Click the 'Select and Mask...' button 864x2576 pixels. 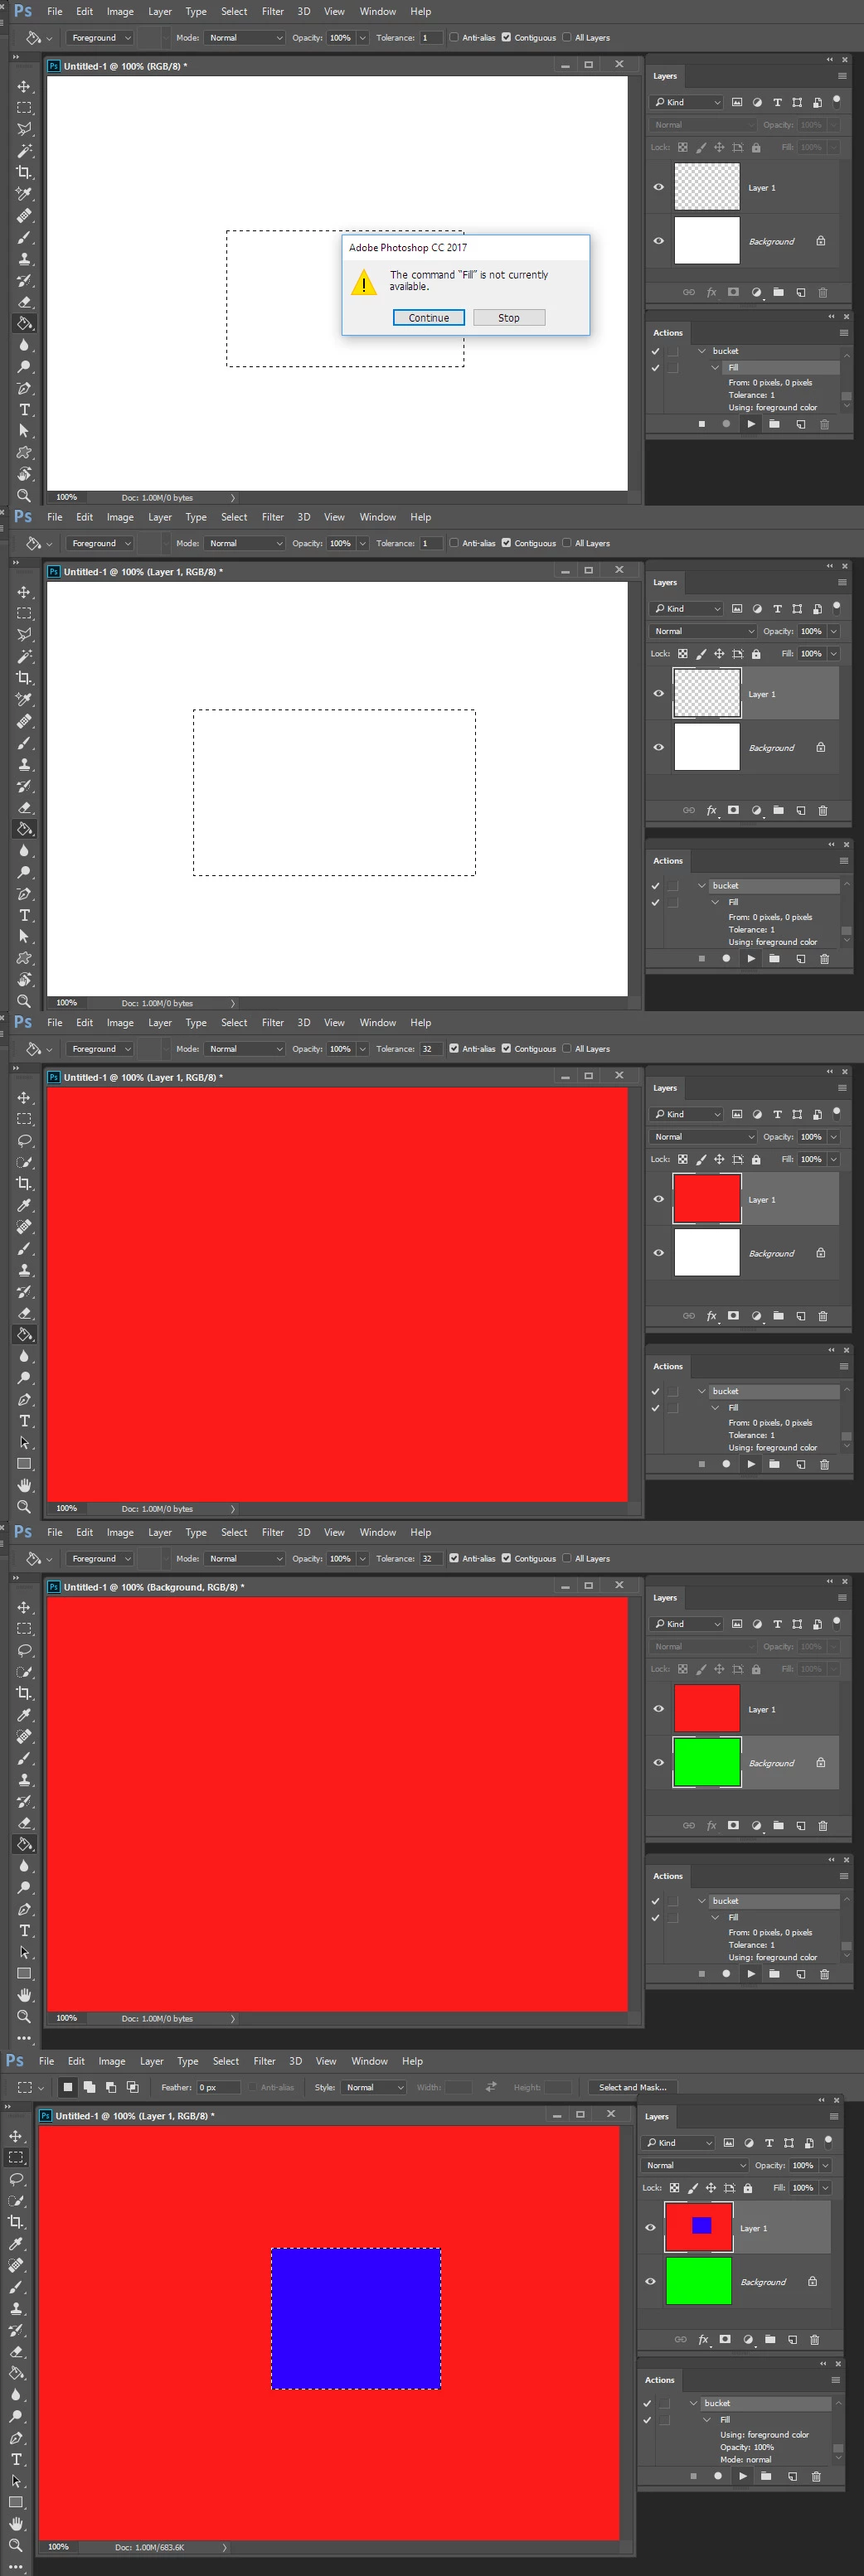(633, 2088)
